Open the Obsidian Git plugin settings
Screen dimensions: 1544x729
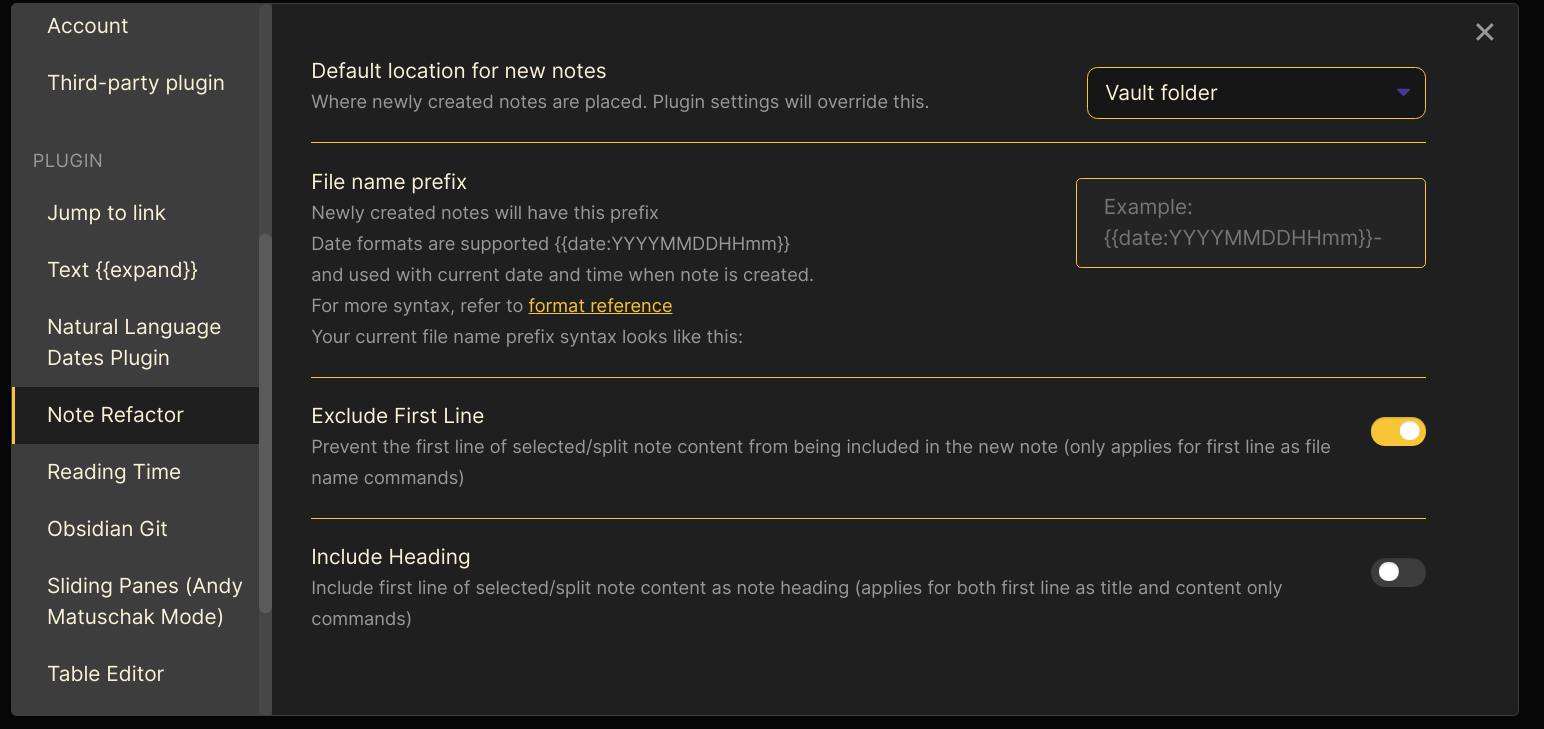pyautogui.click(x=107, y=528)
